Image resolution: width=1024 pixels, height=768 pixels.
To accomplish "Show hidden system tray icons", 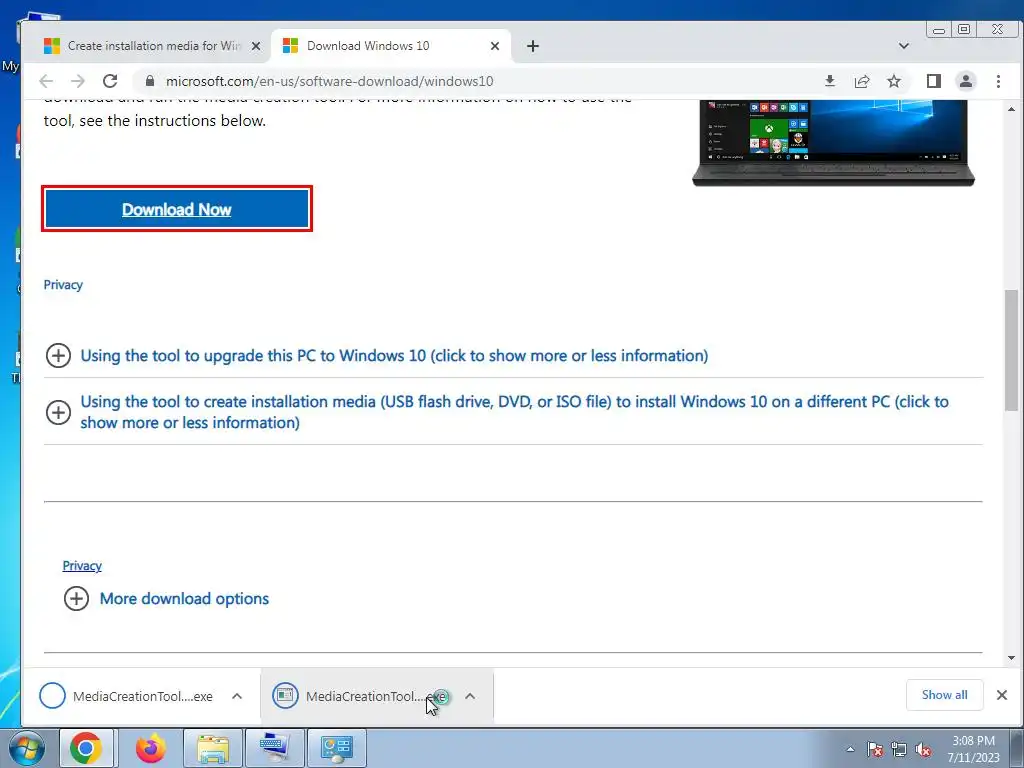I will click(x=850, y=750).
